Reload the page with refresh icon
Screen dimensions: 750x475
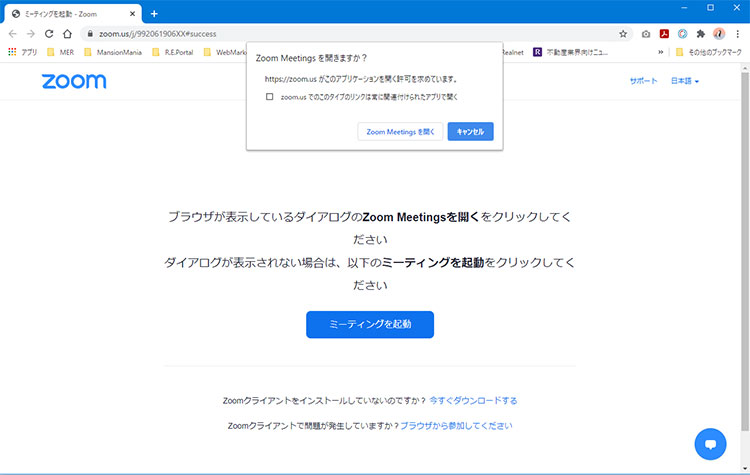49,34
